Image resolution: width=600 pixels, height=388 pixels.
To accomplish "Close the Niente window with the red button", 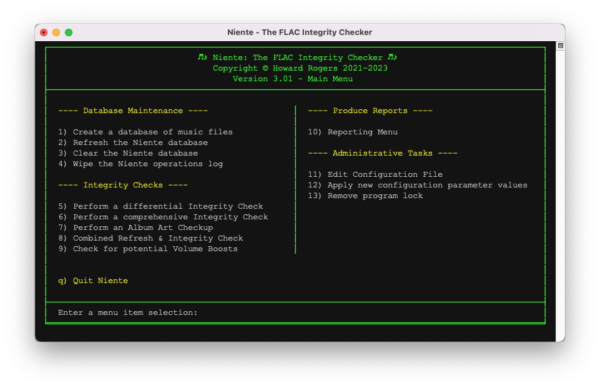I will [x=44, y=33].
